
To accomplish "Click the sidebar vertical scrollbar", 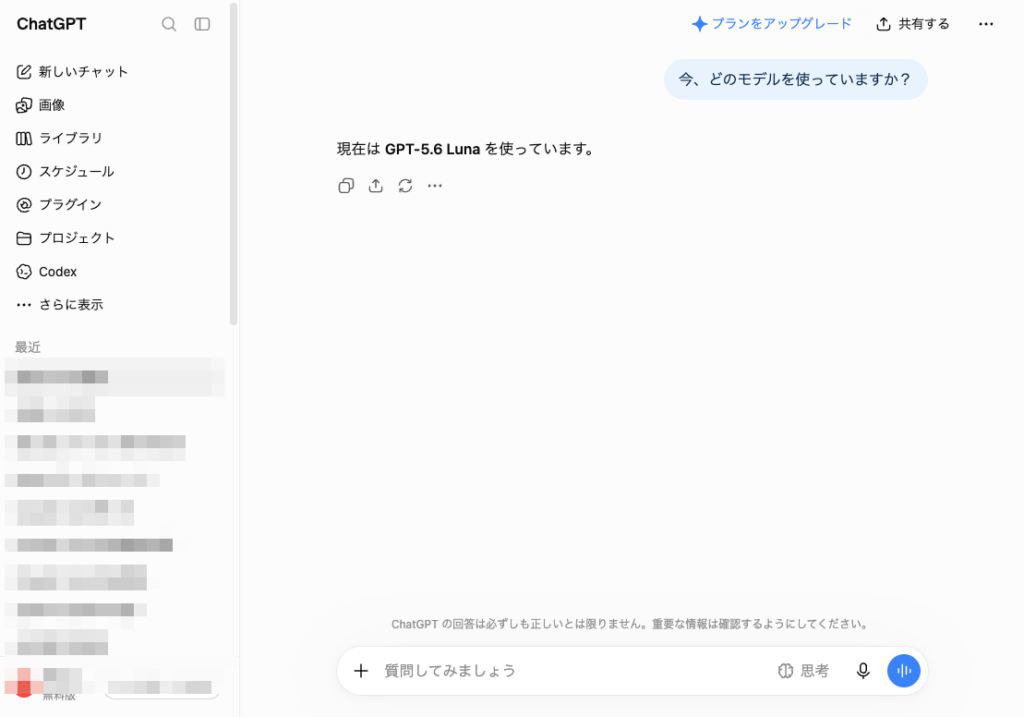I will (x=233, y=163).
